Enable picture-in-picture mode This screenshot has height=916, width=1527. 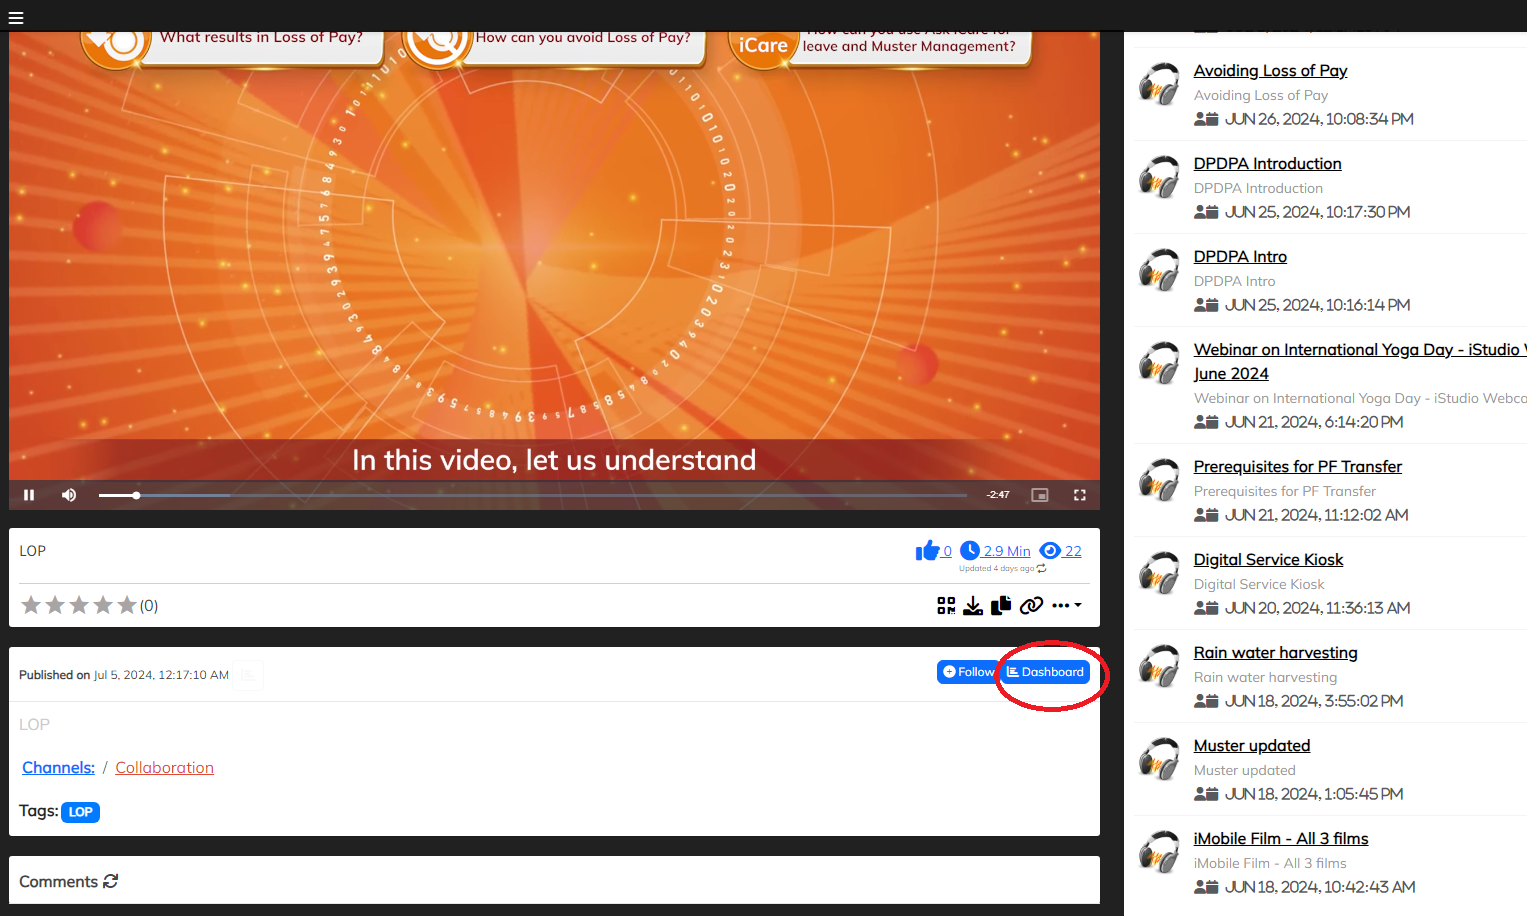tap(1040, 495)
